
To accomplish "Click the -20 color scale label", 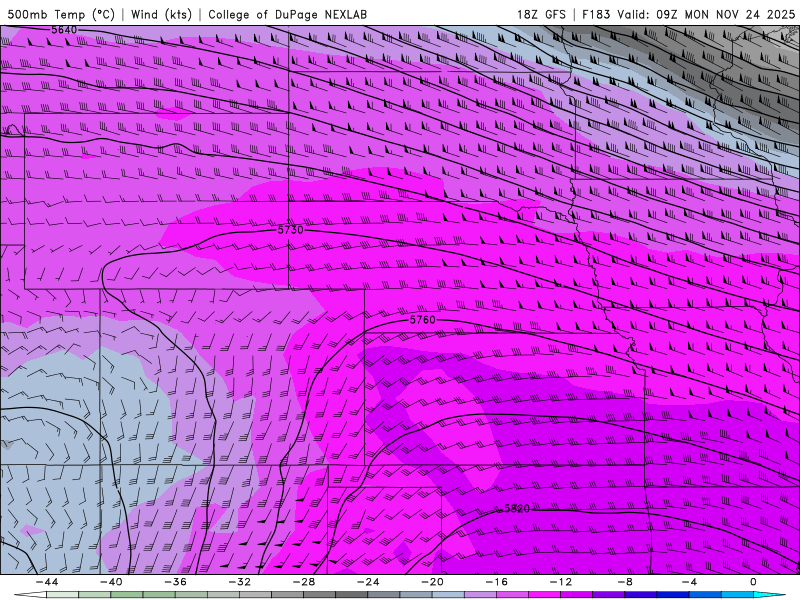I will [433, 582].
